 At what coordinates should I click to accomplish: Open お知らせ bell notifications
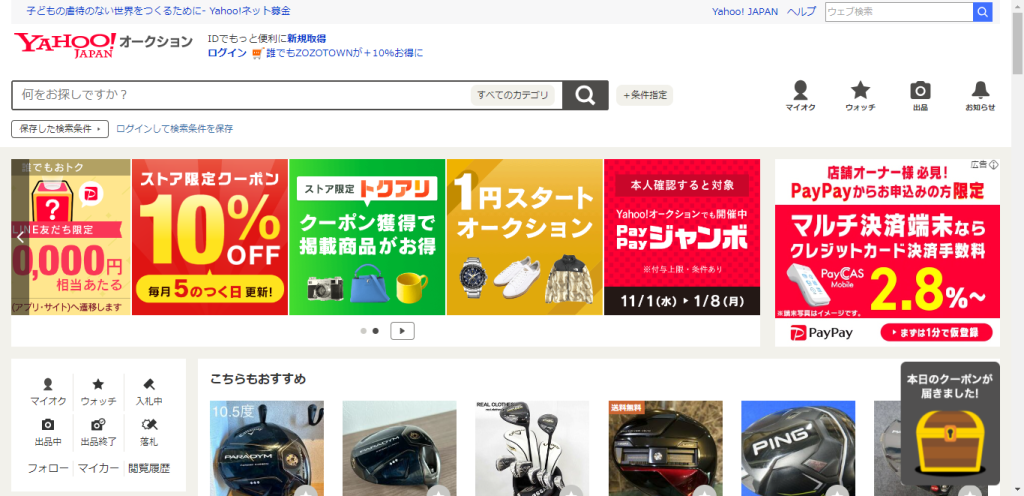[x=980, y=95]
